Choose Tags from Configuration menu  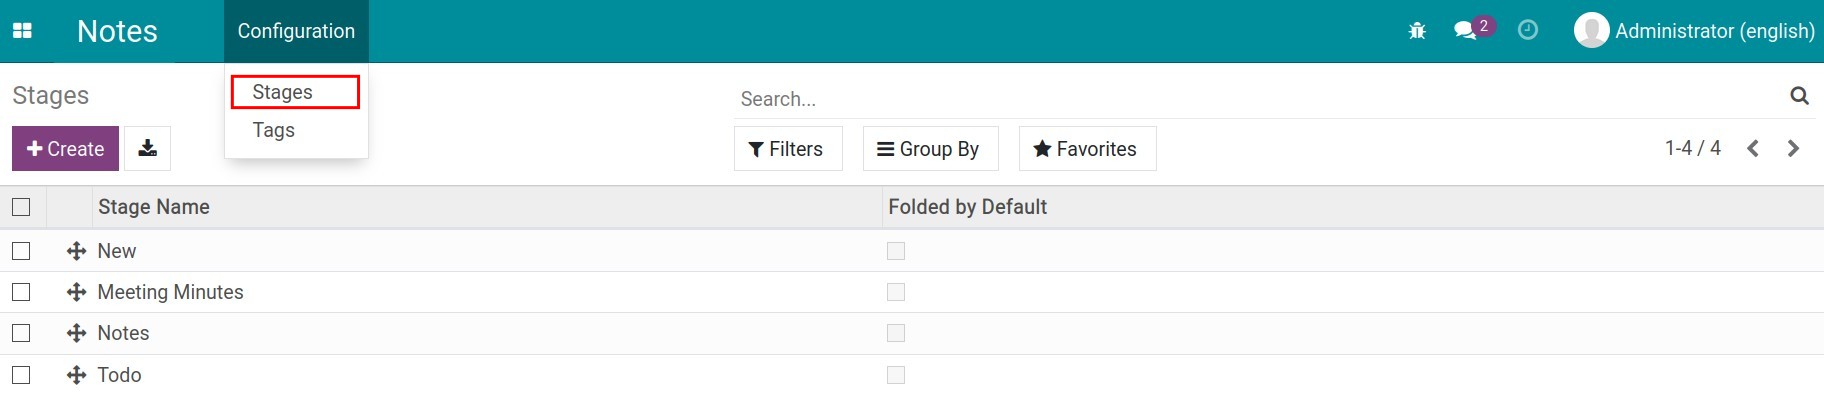(x=274, y=130)
